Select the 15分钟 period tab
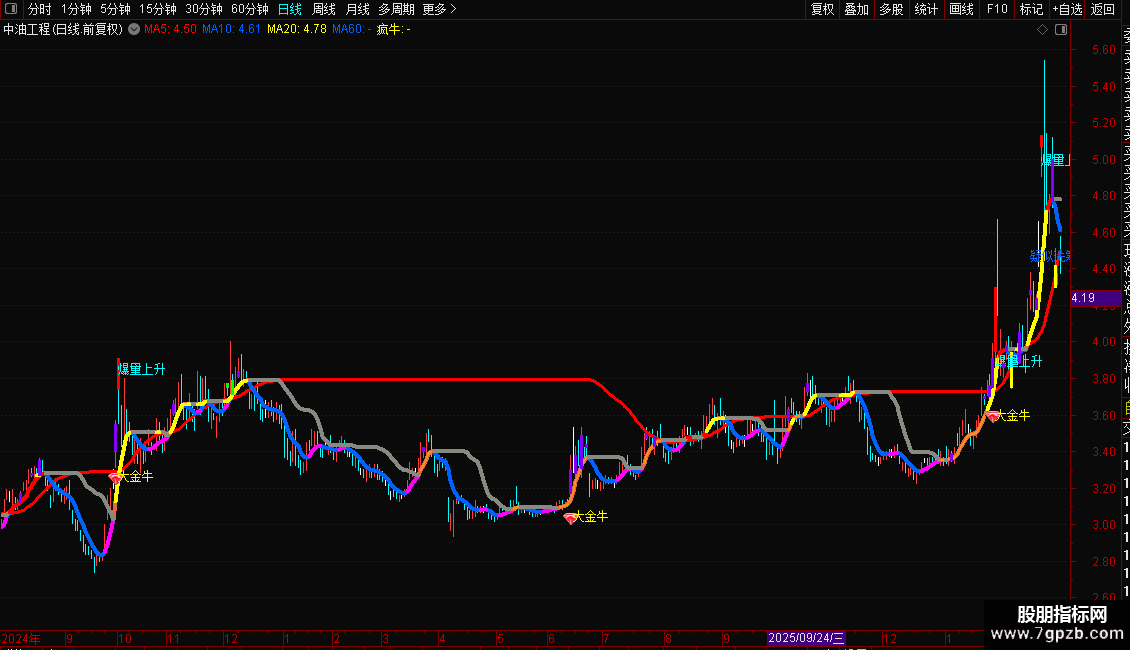The image size is (1130, 650). click(x=158, y=9)
